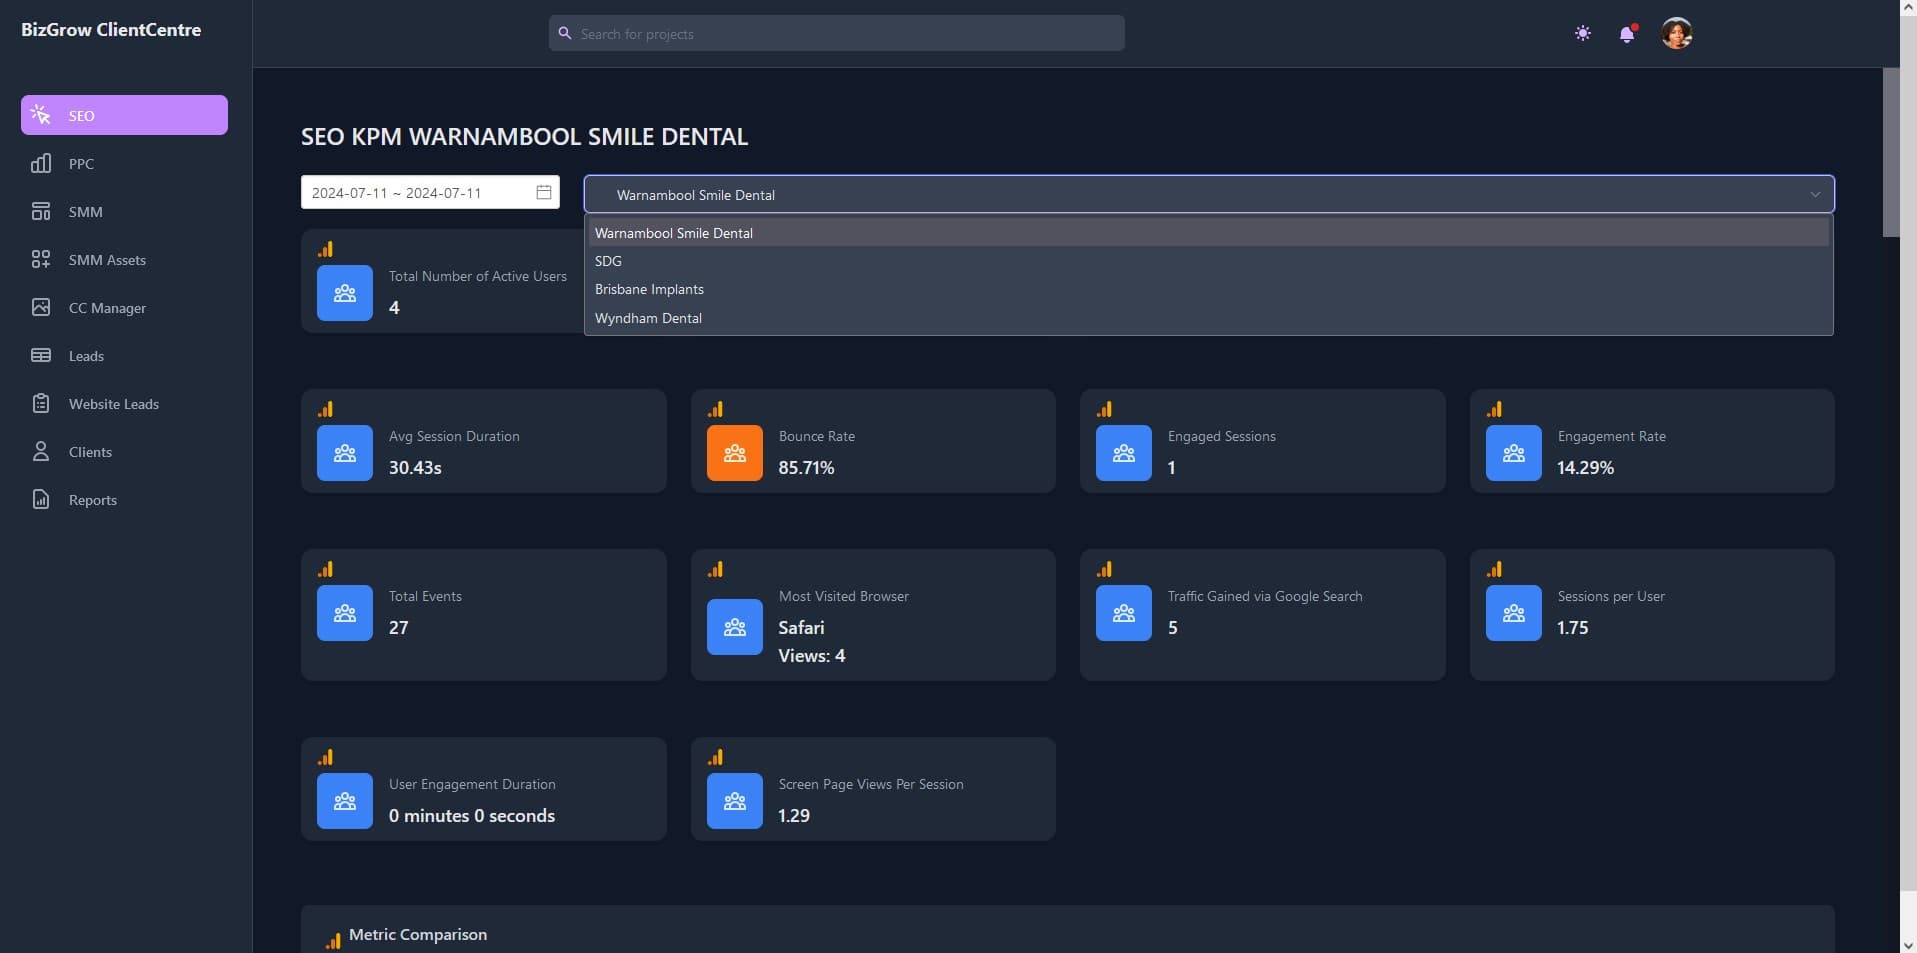Screen dimensions: 1917x953
Task: Toggle light/dark theme sun icon
Action: click(x=1583, y=33)
